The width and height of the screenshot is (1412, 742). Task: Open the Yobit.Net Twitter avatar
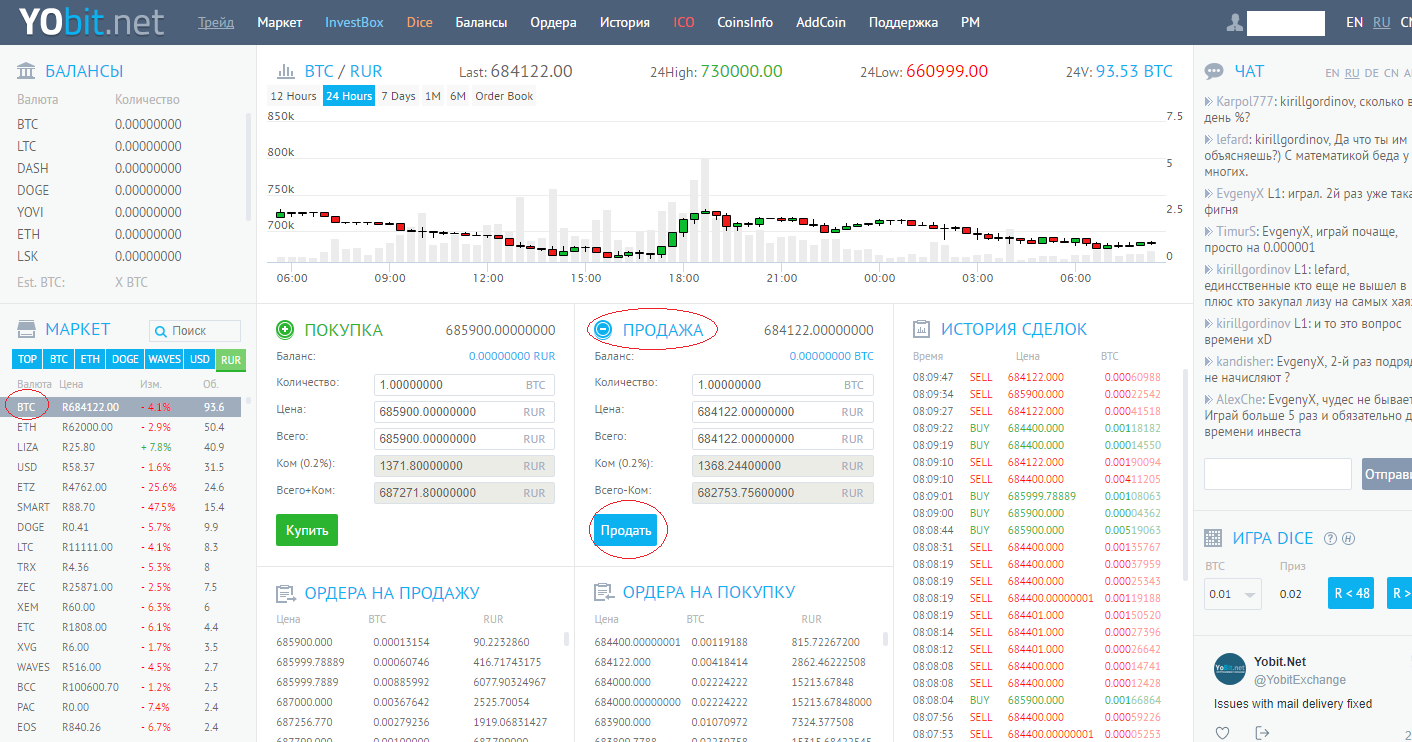coord(1229,670)
